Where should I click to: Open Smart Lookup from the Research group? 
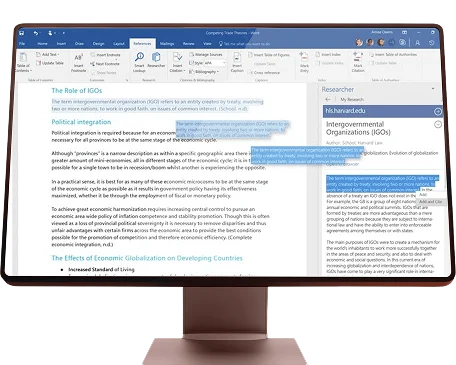(x=139, y=62)
